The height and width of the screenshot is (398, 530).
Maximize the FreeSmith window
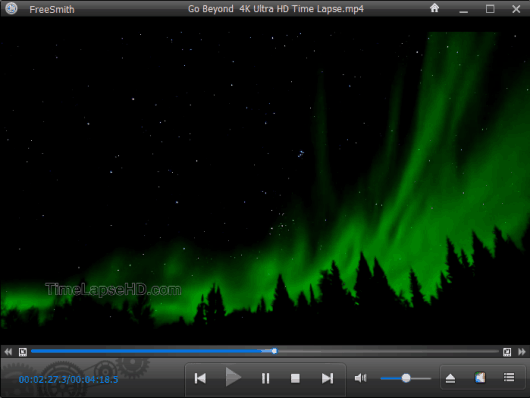click(x=490, y=9)
